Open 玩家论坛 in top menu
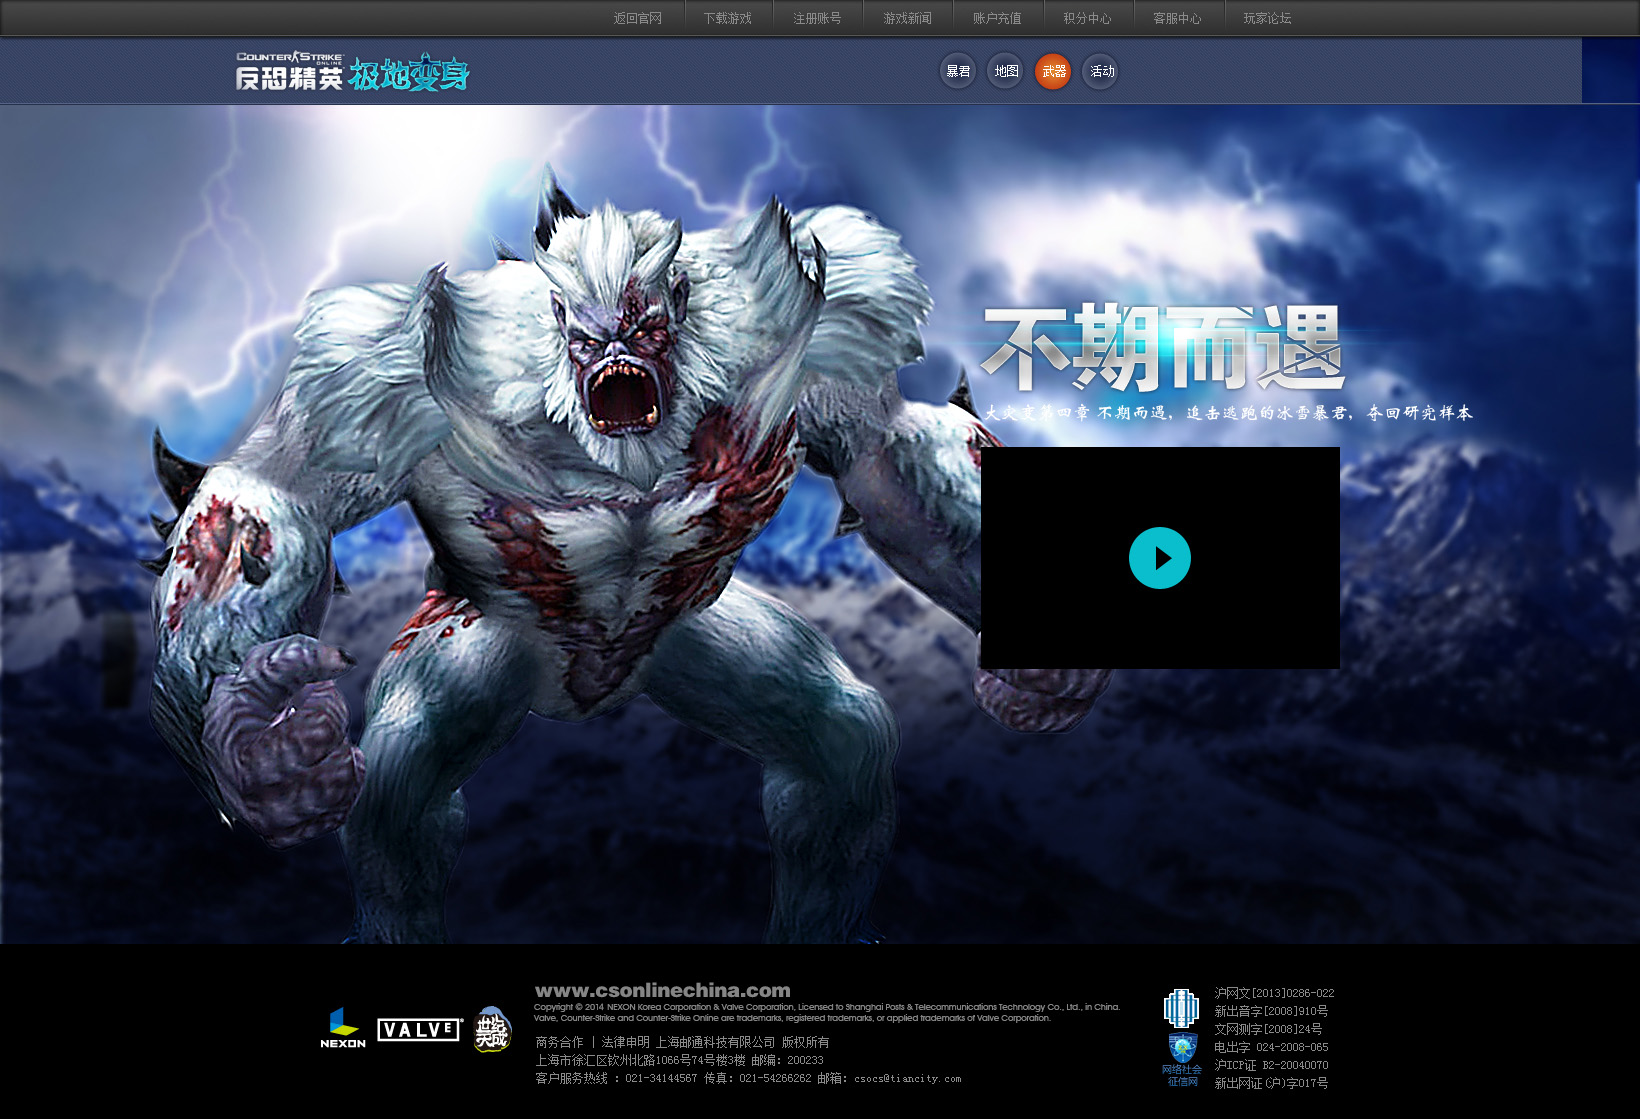1640x1119 pixels. click(1267, 18)
